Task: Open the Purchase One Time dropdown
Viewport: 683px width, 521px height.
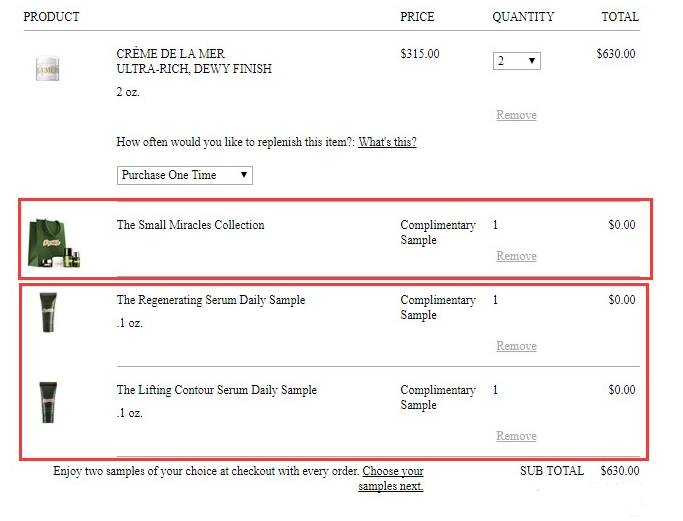Action: 185,175
